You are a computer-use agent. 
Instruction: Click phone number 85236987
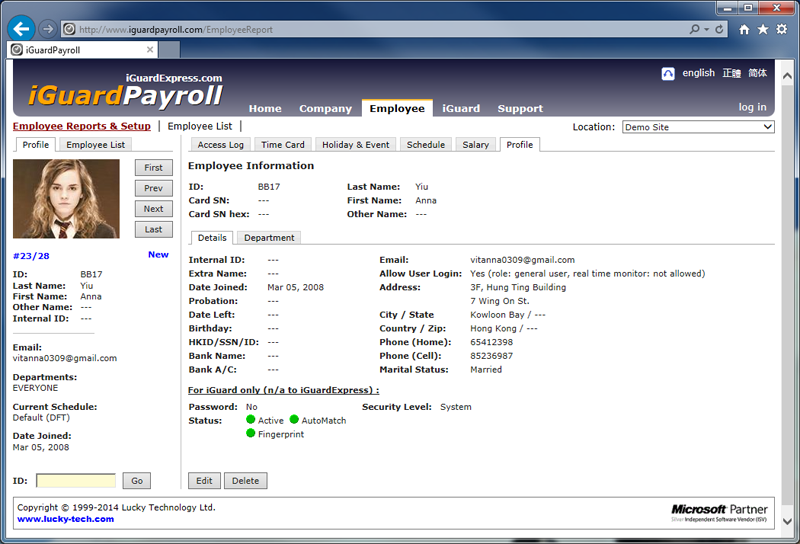[491, 356]
